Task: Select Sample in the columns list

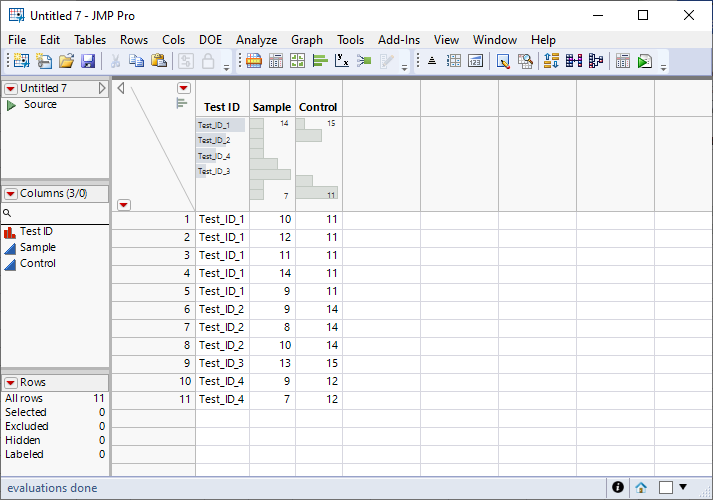Action: (38, 247)
